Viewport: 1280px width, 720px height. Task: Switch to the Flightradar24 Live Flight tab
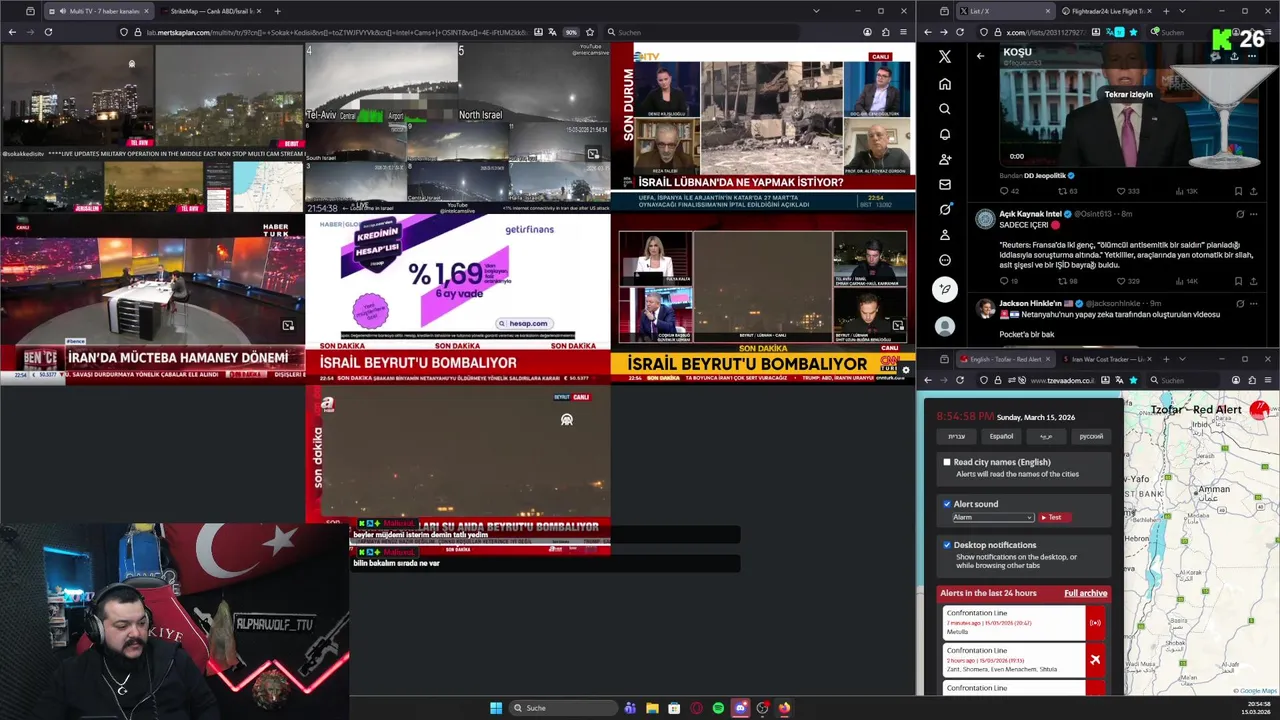[1108, 11]
